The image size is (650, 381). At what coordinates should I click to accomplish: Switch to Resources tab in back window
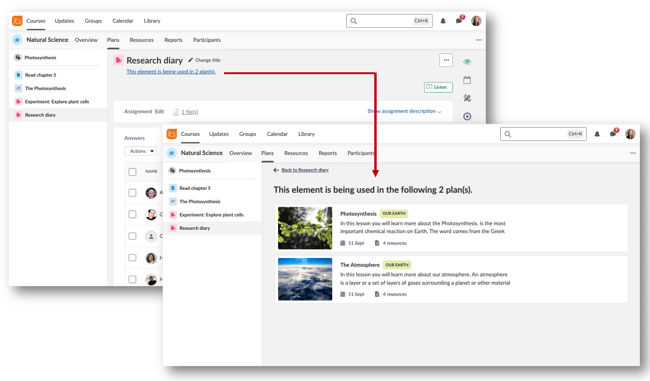tap(142, 40)
